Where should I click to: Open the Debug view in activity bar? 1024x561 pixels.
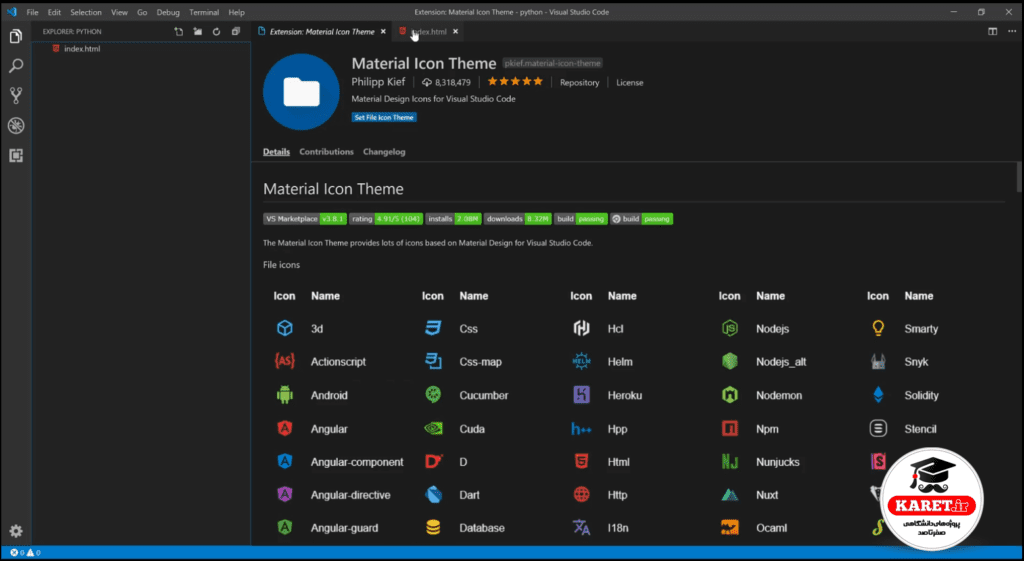pyautogui.click(x=16, y=125)
